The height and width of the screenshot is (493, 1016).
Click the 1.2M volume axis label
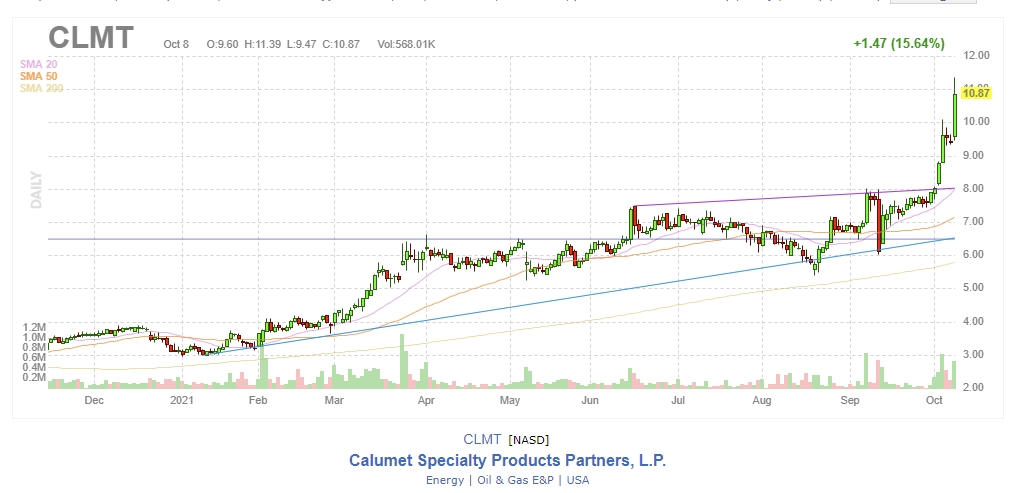(x=32, y=327)
